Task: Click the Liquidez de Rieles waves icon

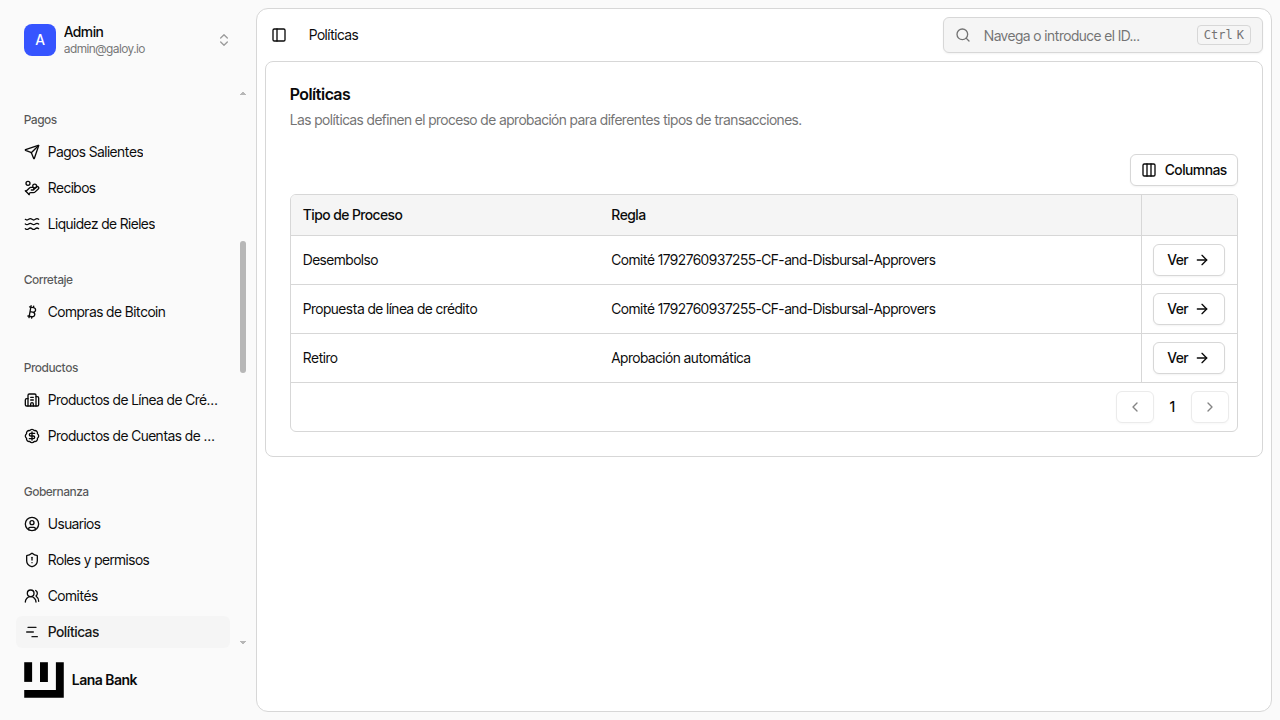Action: pyautogui.click(x=31, y=224)
